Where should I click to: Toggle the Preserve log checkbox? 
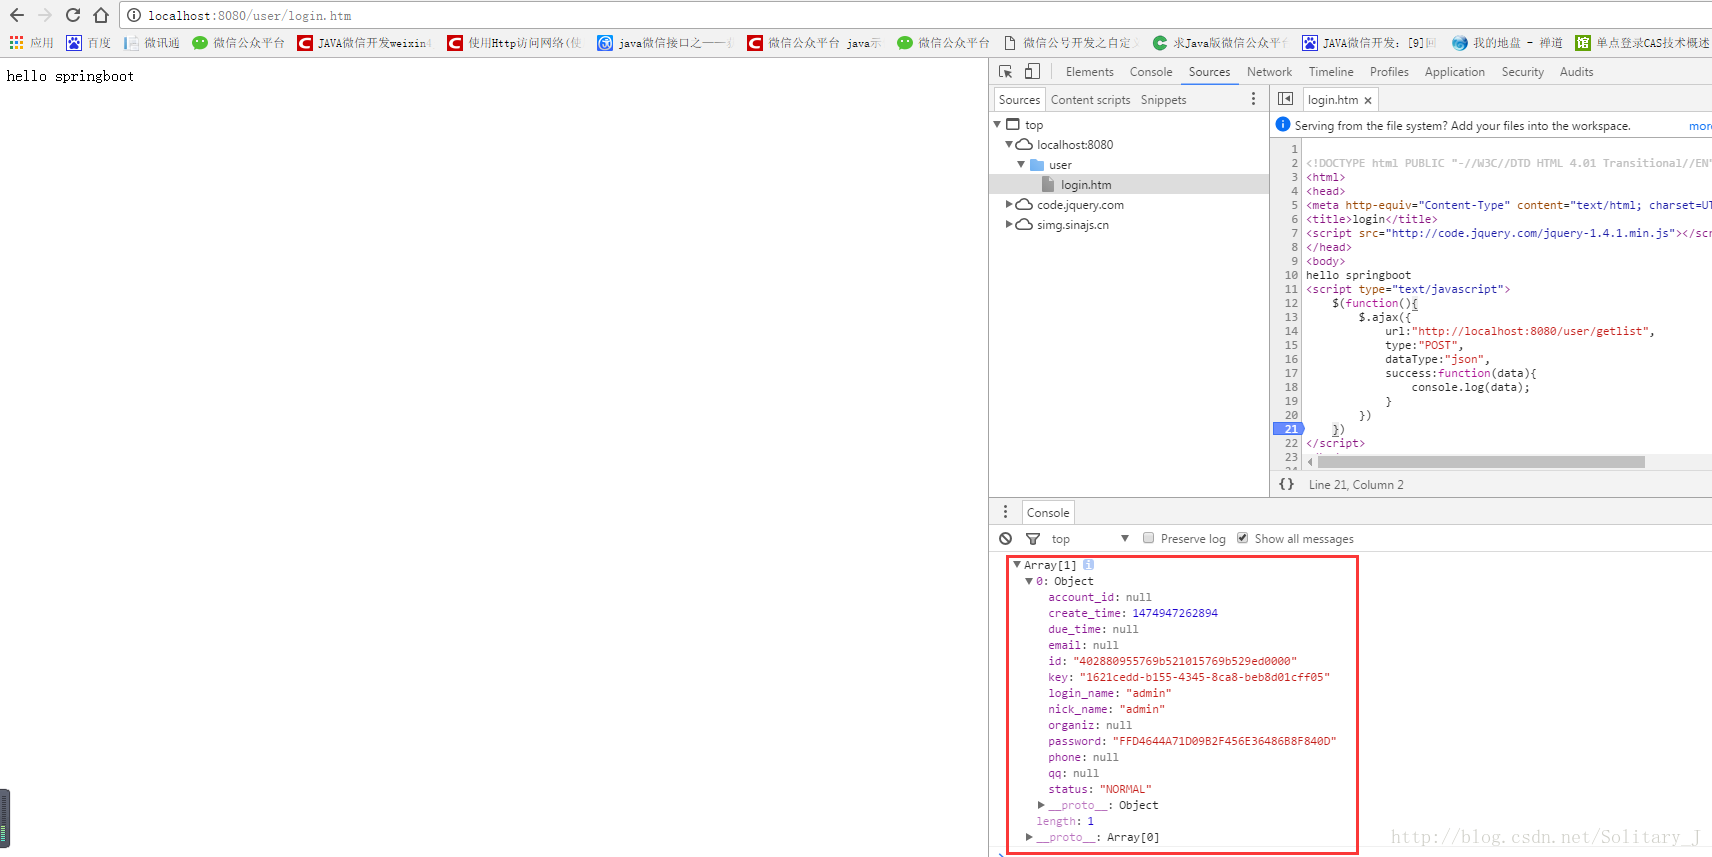point(1149,538)
